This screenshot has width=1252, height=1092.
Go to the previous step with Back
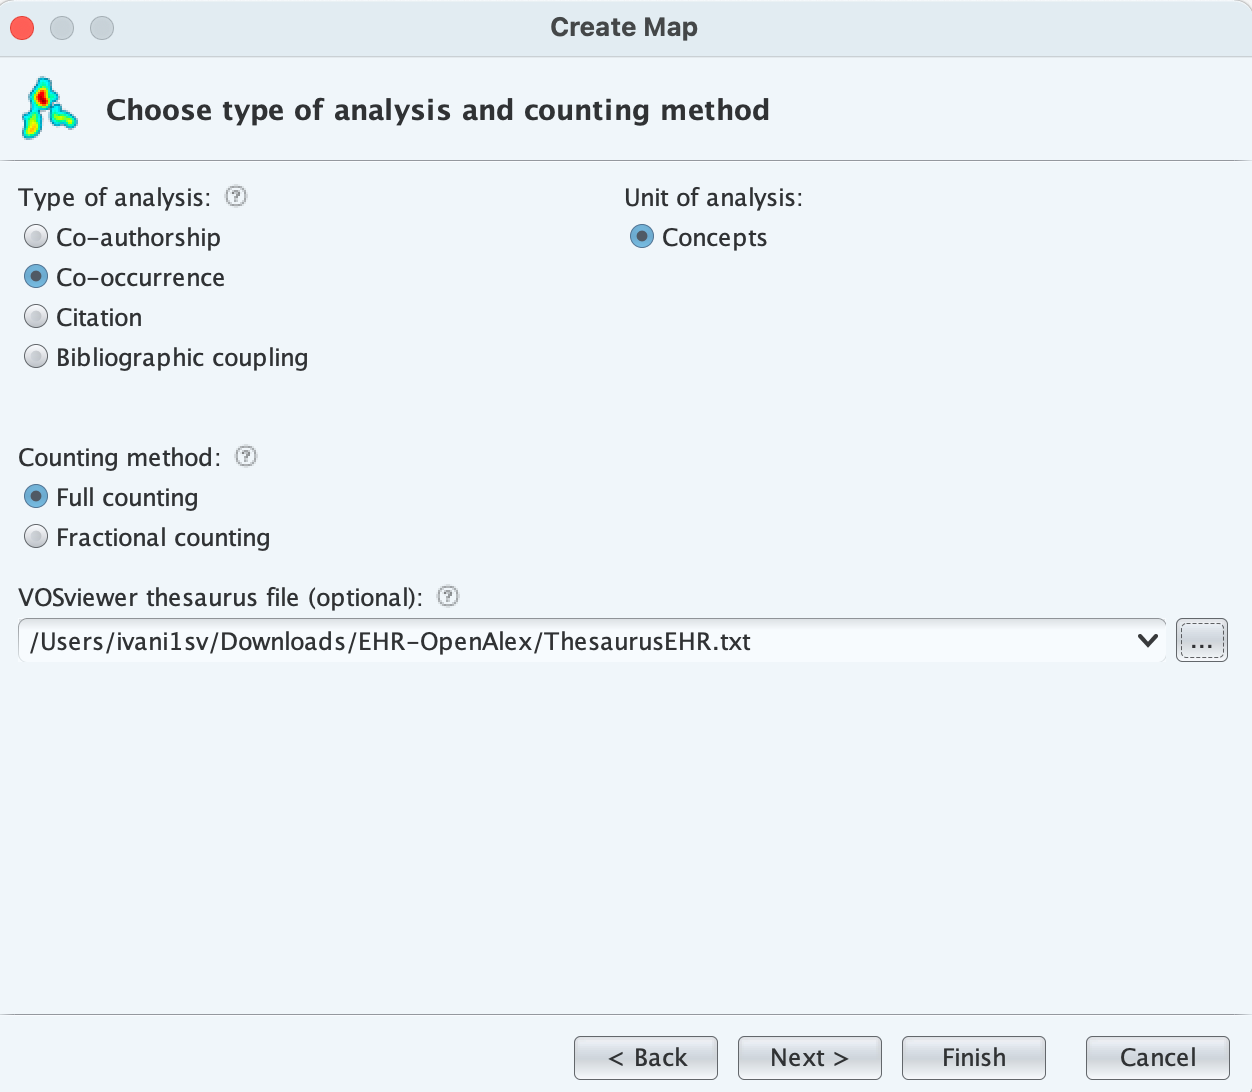pyautogui.click(x=646, y=1057)
